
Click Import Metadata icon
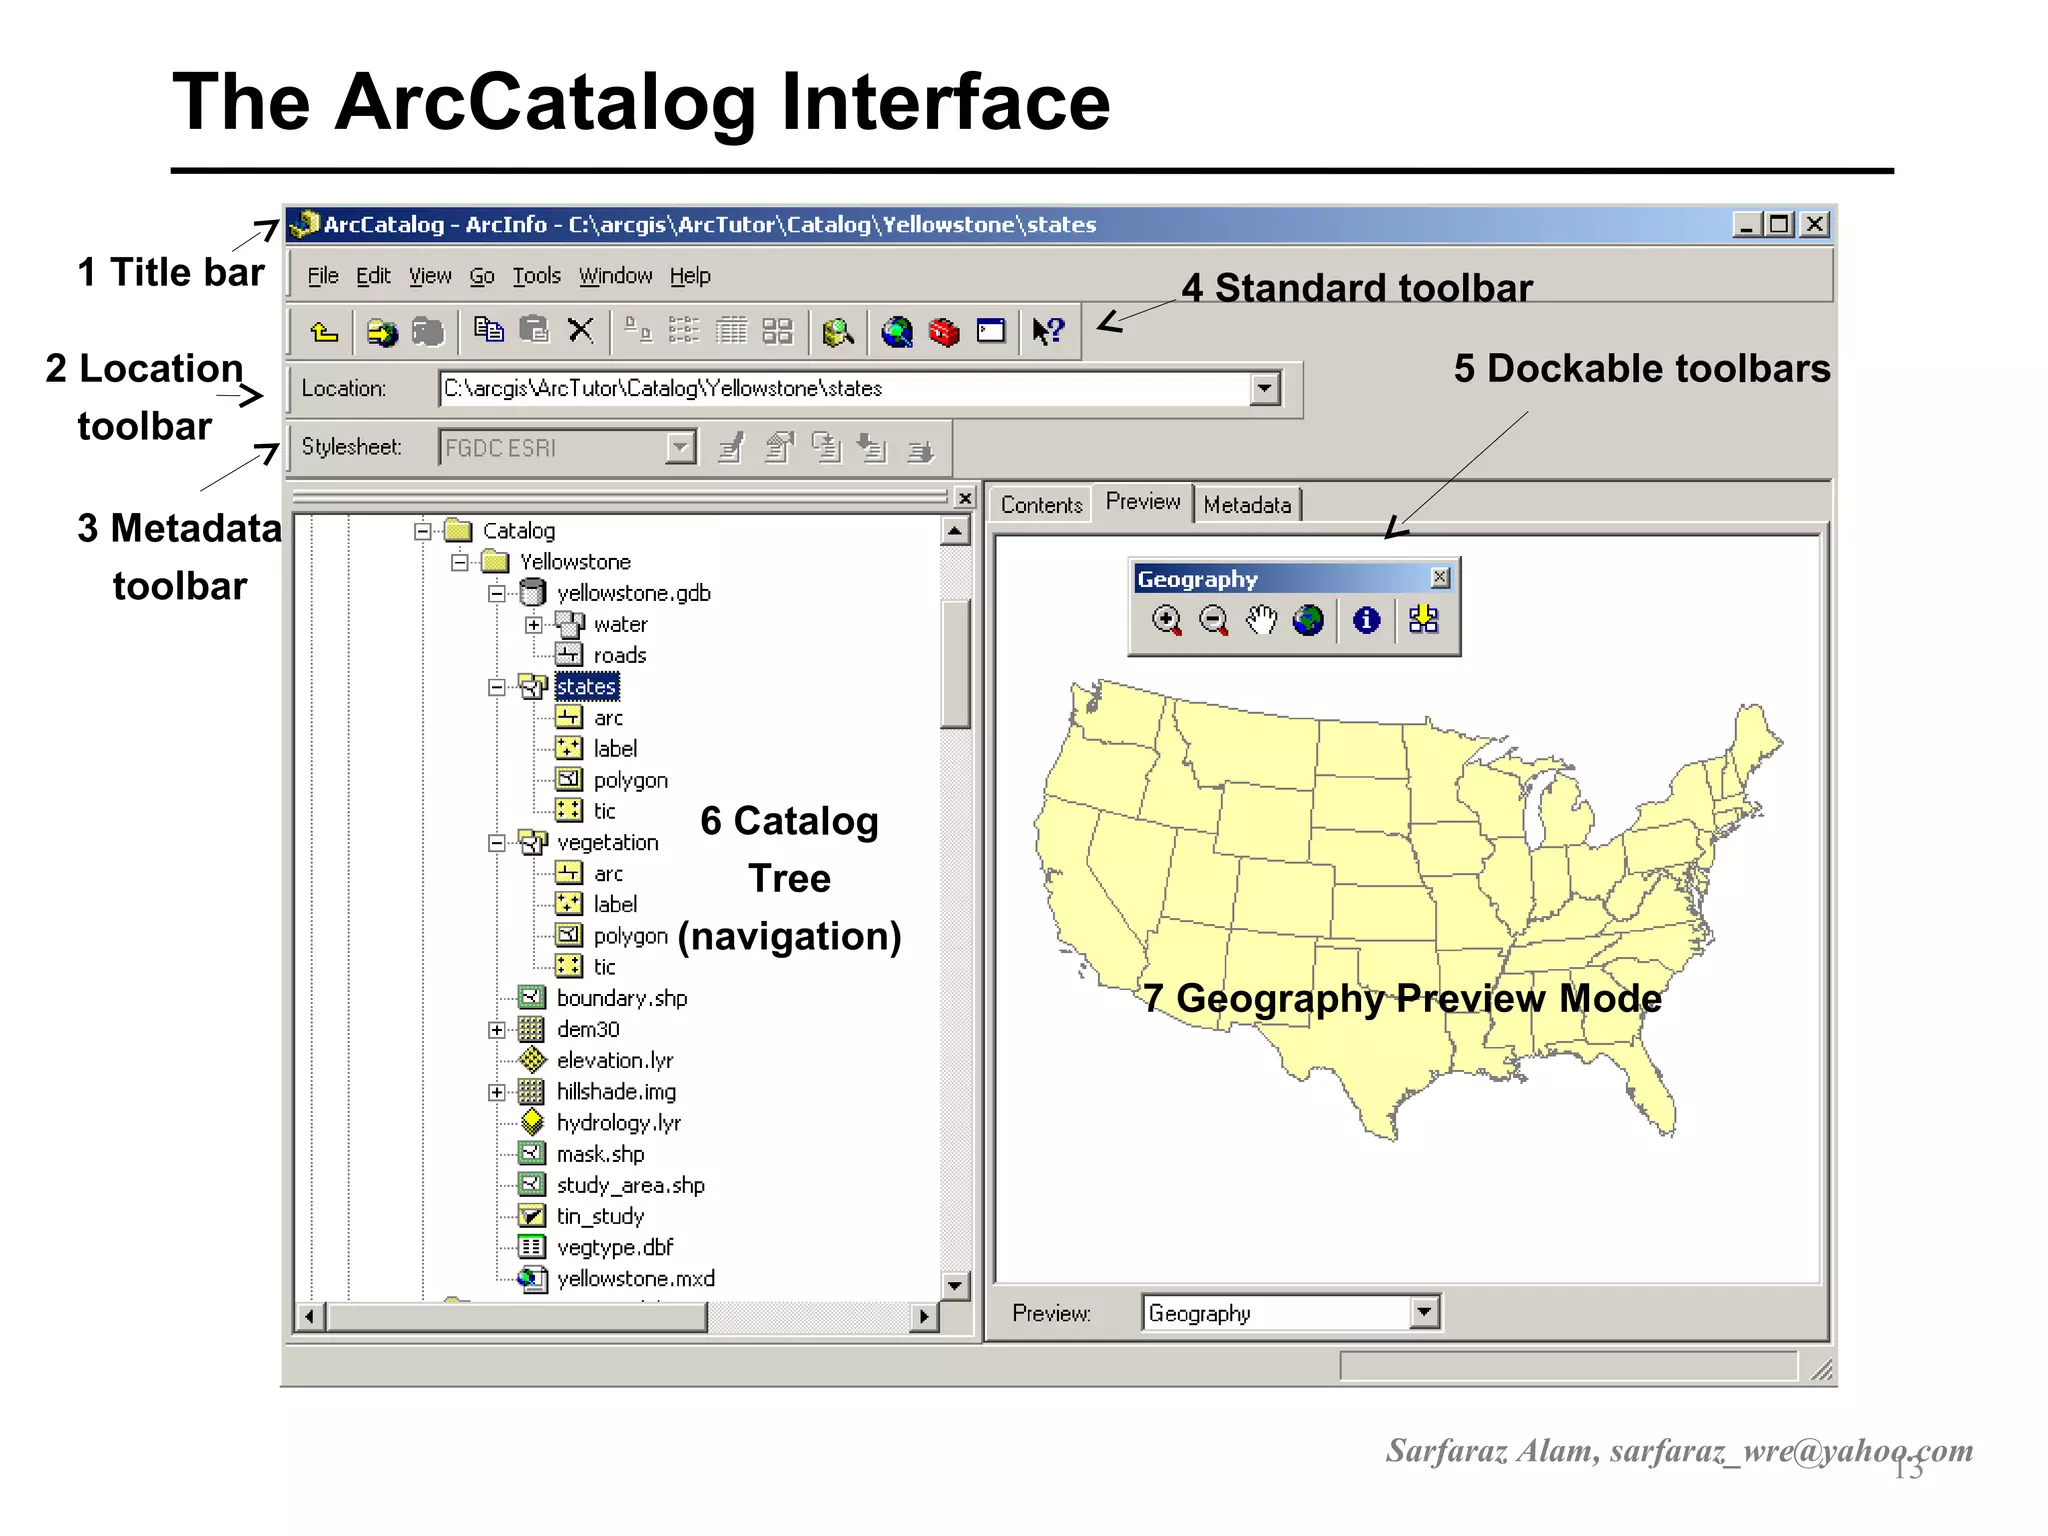[872, 448]
